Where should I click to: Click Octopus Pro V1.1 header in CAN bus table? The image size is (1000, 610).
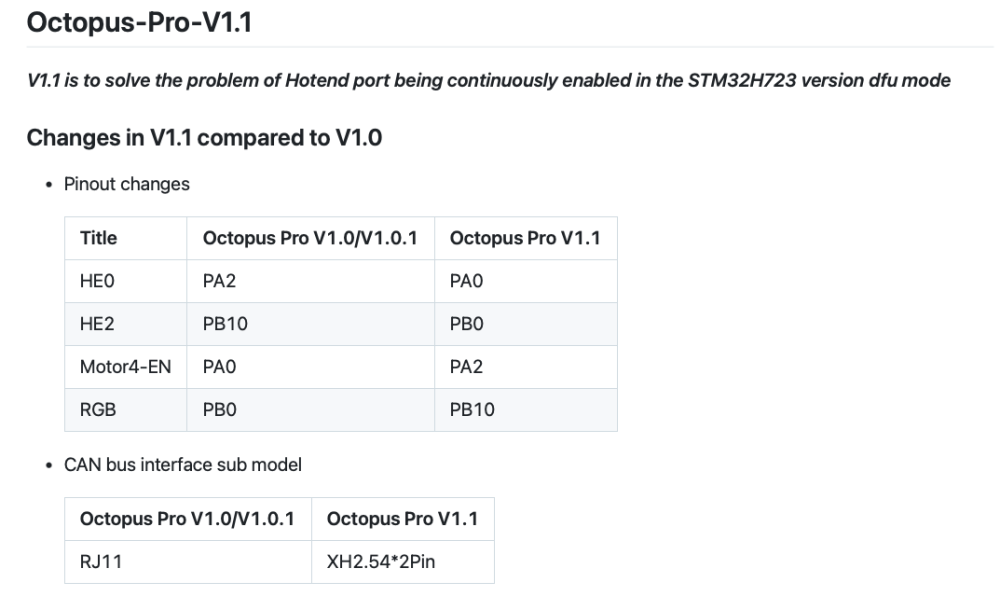[x=402, y=519]
